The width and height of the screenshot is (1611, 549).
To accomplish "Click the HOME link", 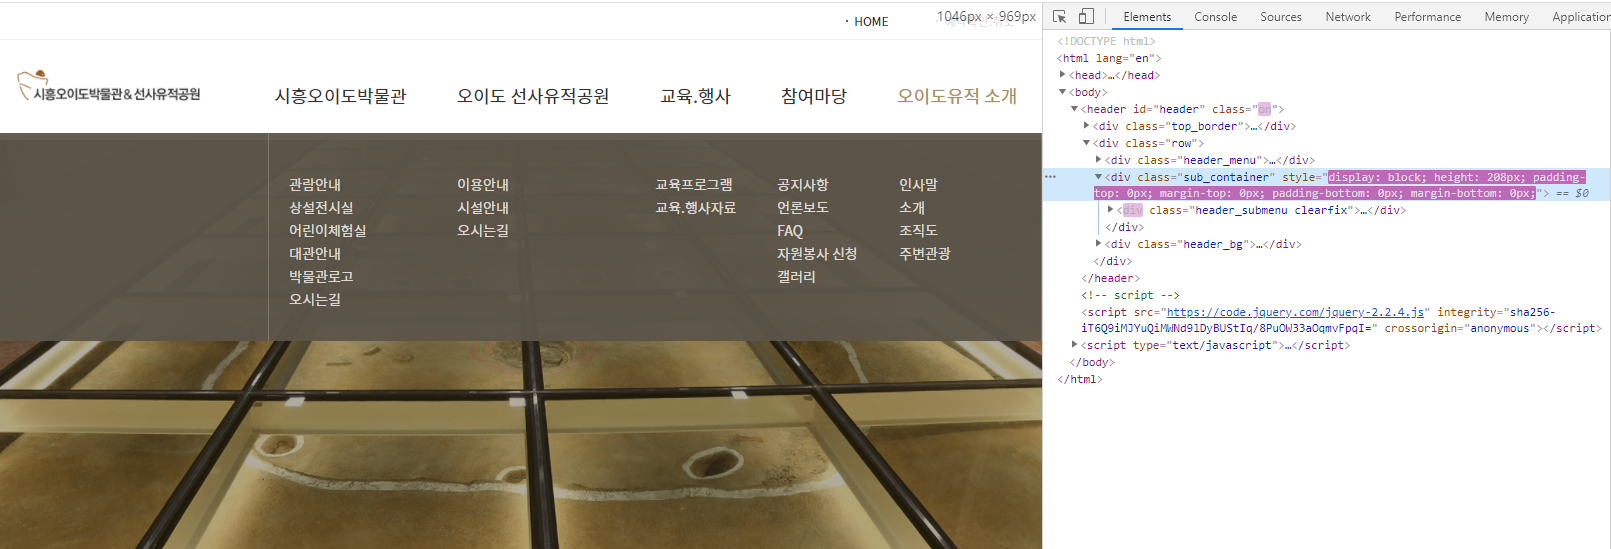I will coord(870,22).
